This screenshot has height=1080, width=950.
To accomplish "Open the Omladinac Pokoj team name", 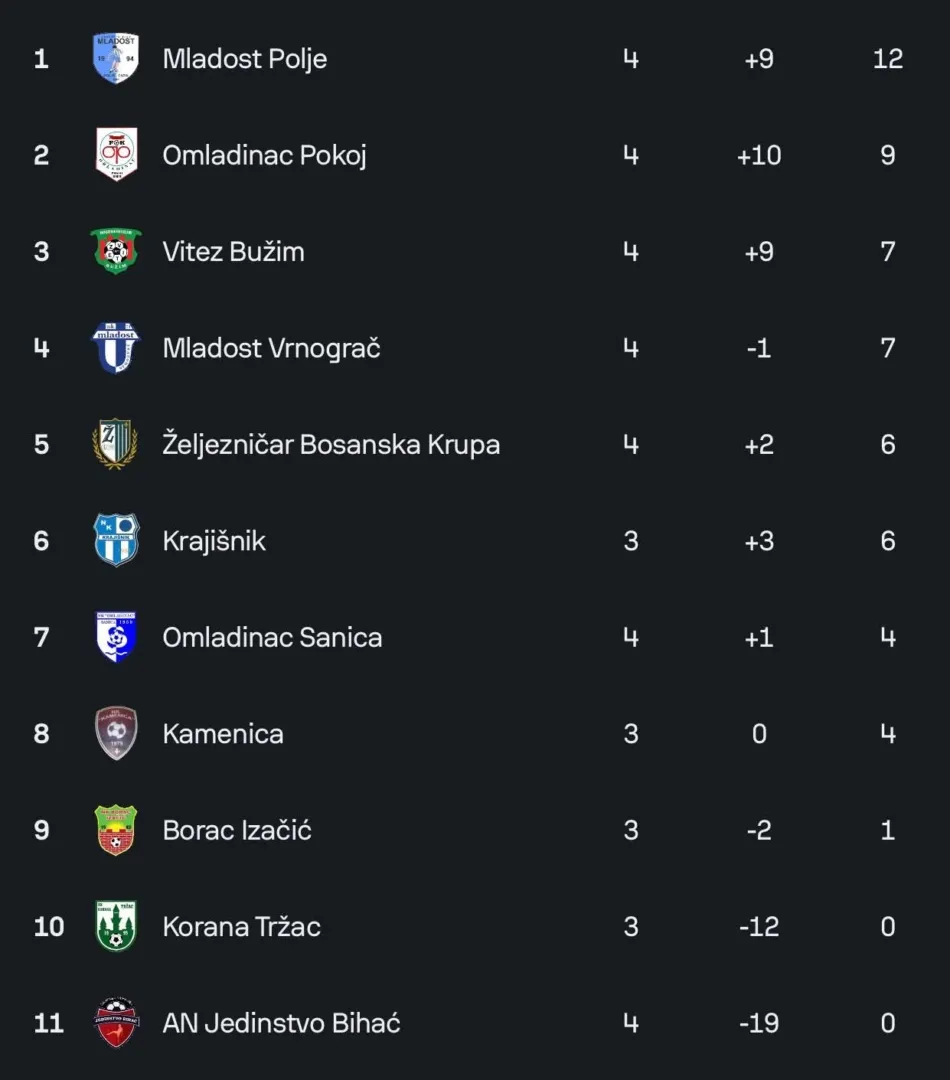I will pos(265,156).
